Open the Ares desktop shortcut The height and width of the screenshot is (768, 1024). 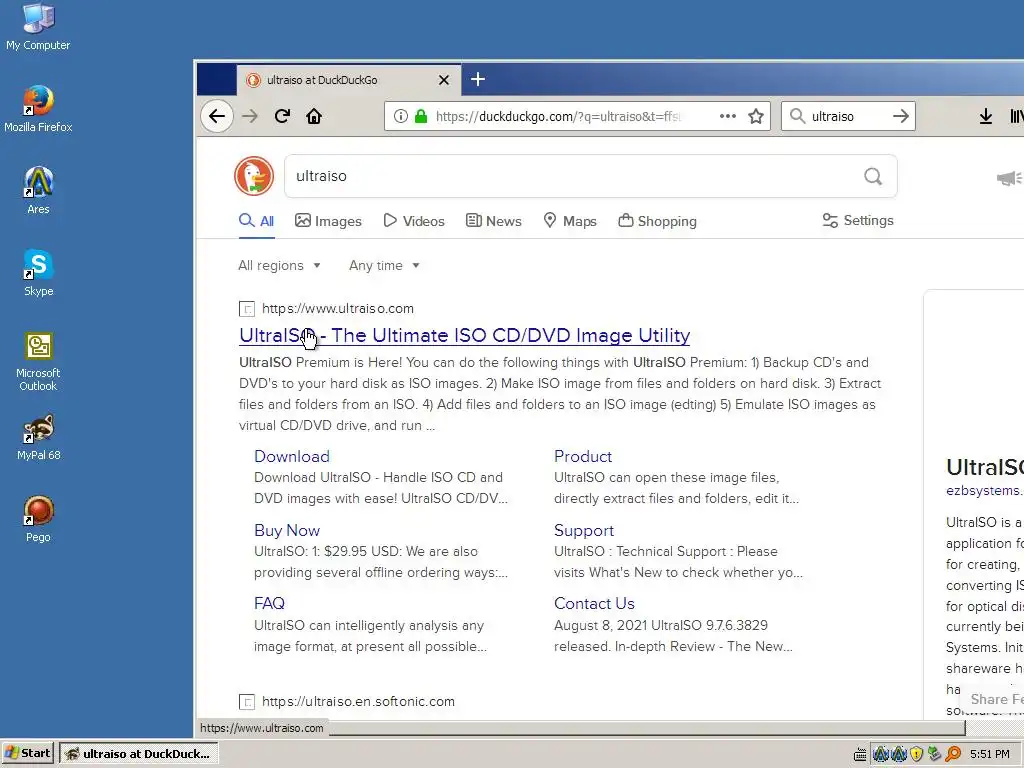(x=38, y=190)
